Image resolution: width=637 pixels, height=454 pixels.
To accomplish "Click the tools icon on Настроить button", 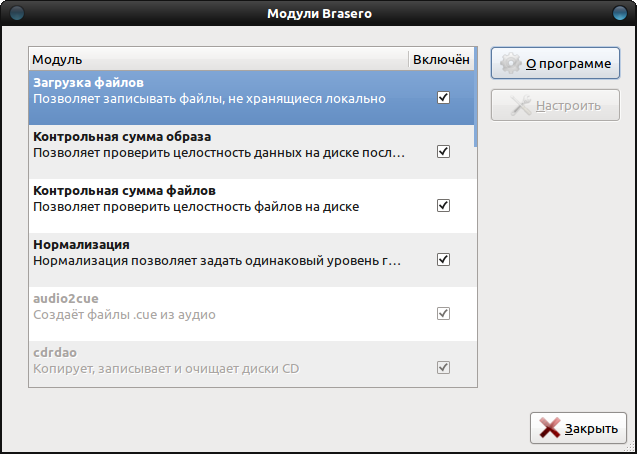I will [x=521, y=106].
